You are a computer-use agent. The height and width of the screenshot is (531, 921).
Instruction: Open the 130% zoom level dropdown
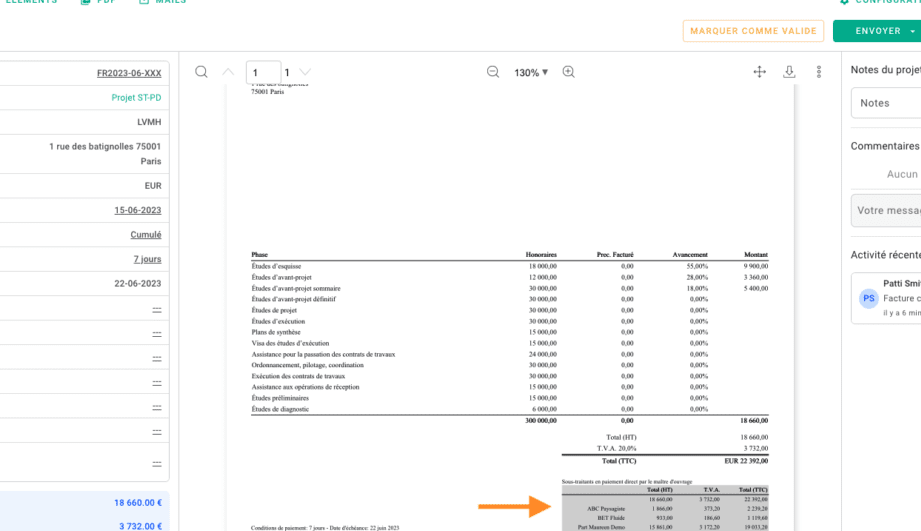click(531, 73)
